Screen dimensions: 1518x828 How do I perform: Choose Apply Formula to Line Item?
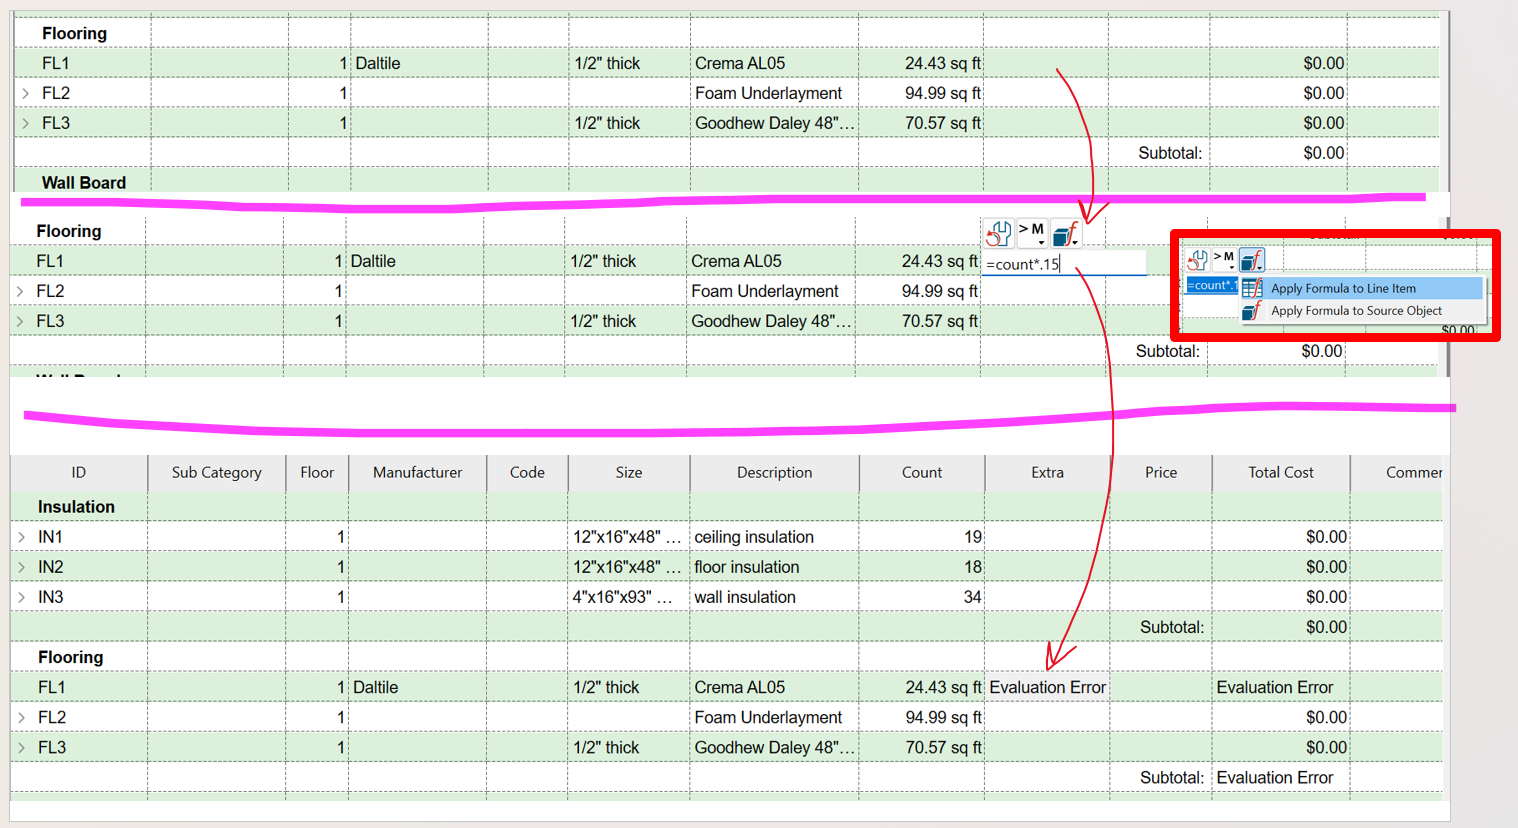pos(1342,288)
